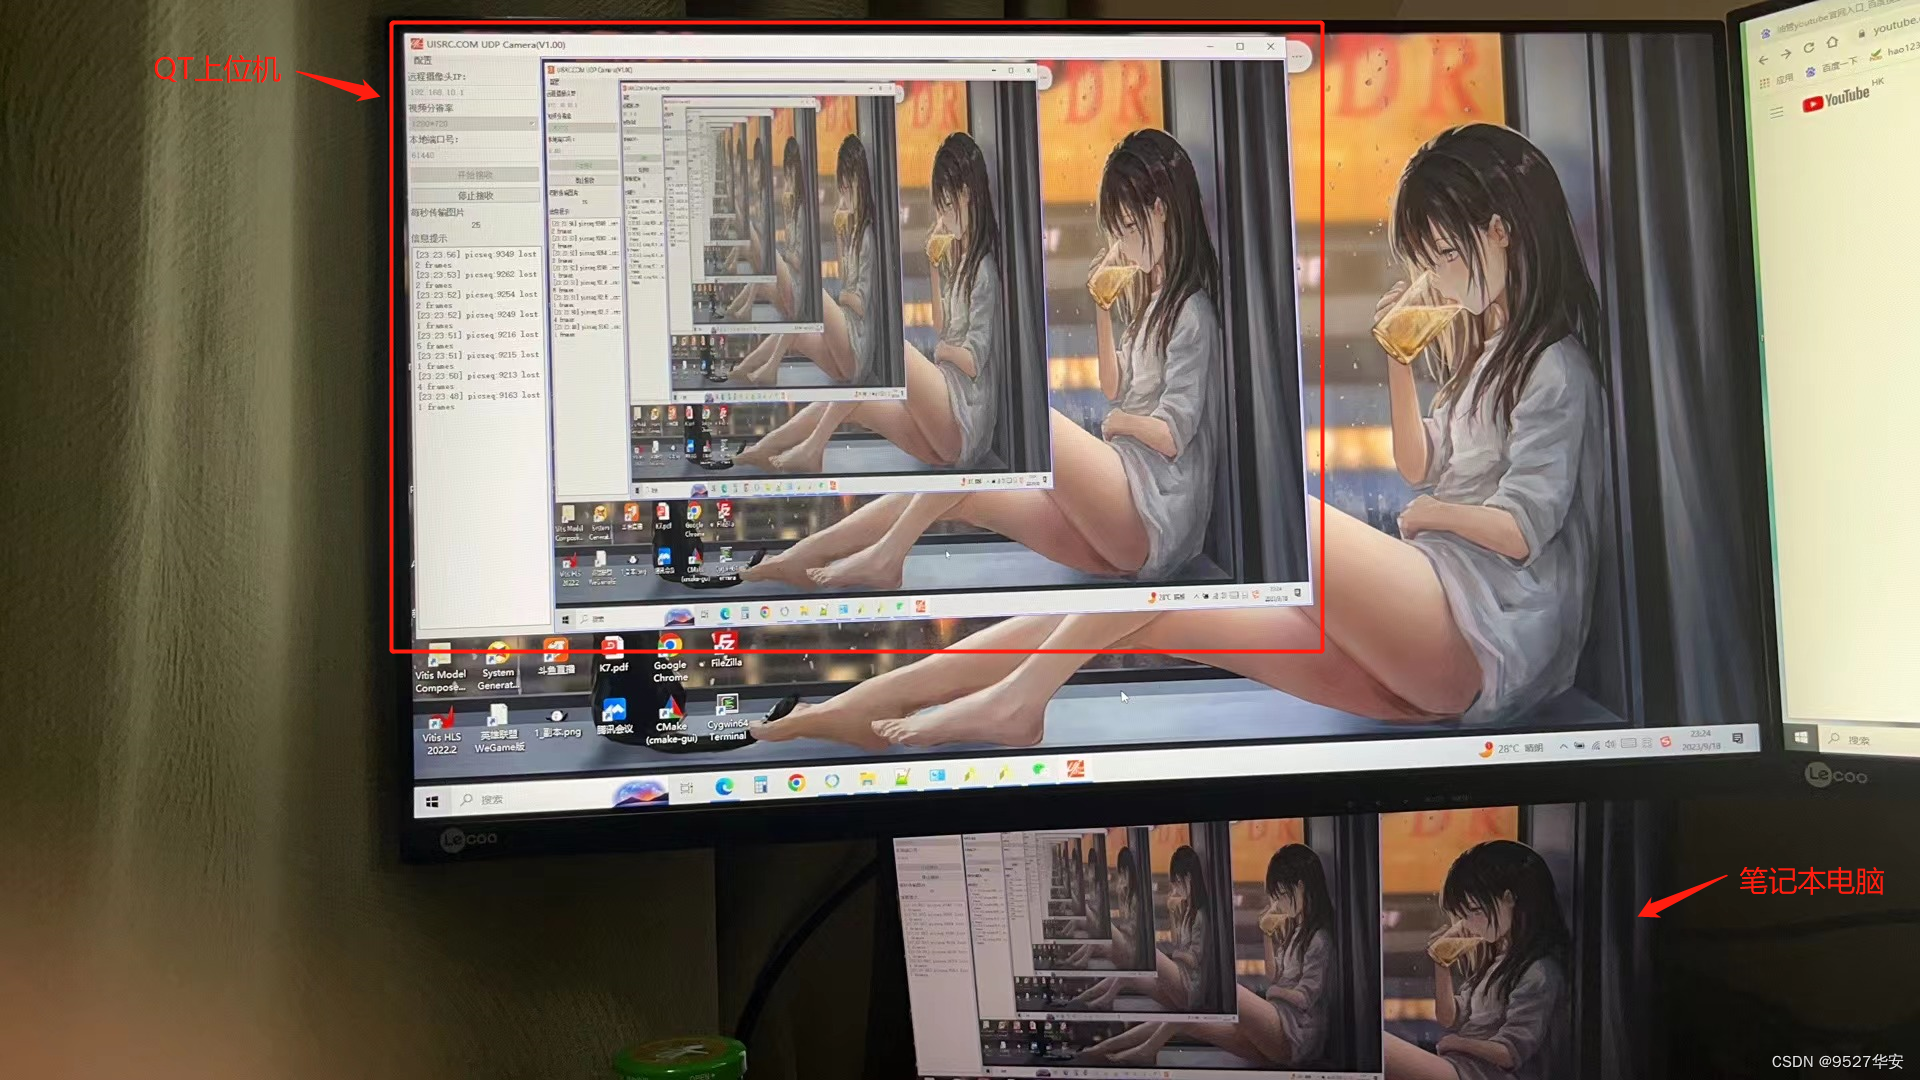Minimize the UISRC.COM UDP Camera window
Viewport: 1920px width, 1080px height.
point(1210,46)
